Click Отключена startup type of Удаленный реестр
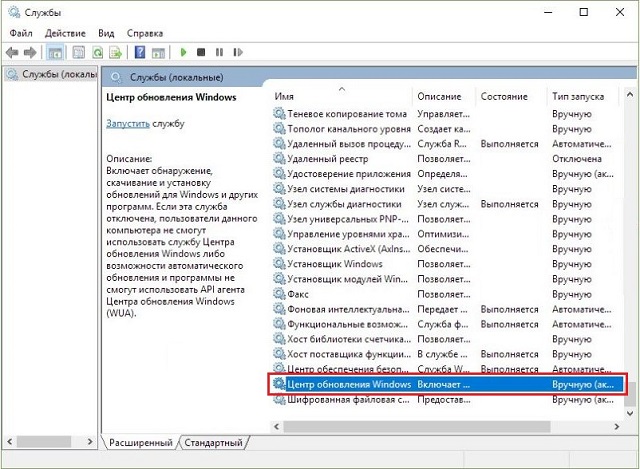 click(577, 159)
